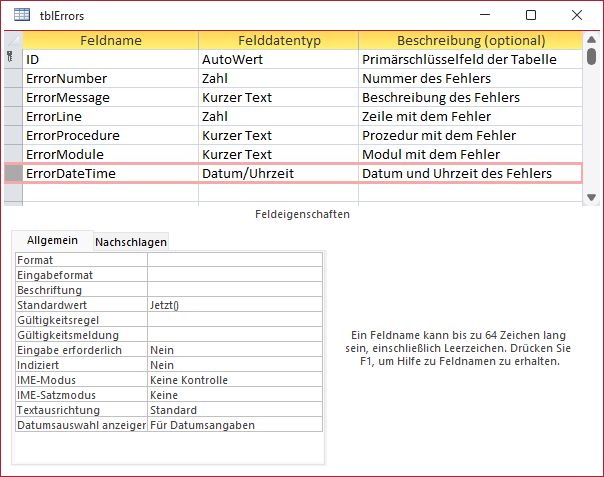This screenshot has height=477, width=604.
Task: Select the row selector of ErrorMessage
Action: [13, 97]
